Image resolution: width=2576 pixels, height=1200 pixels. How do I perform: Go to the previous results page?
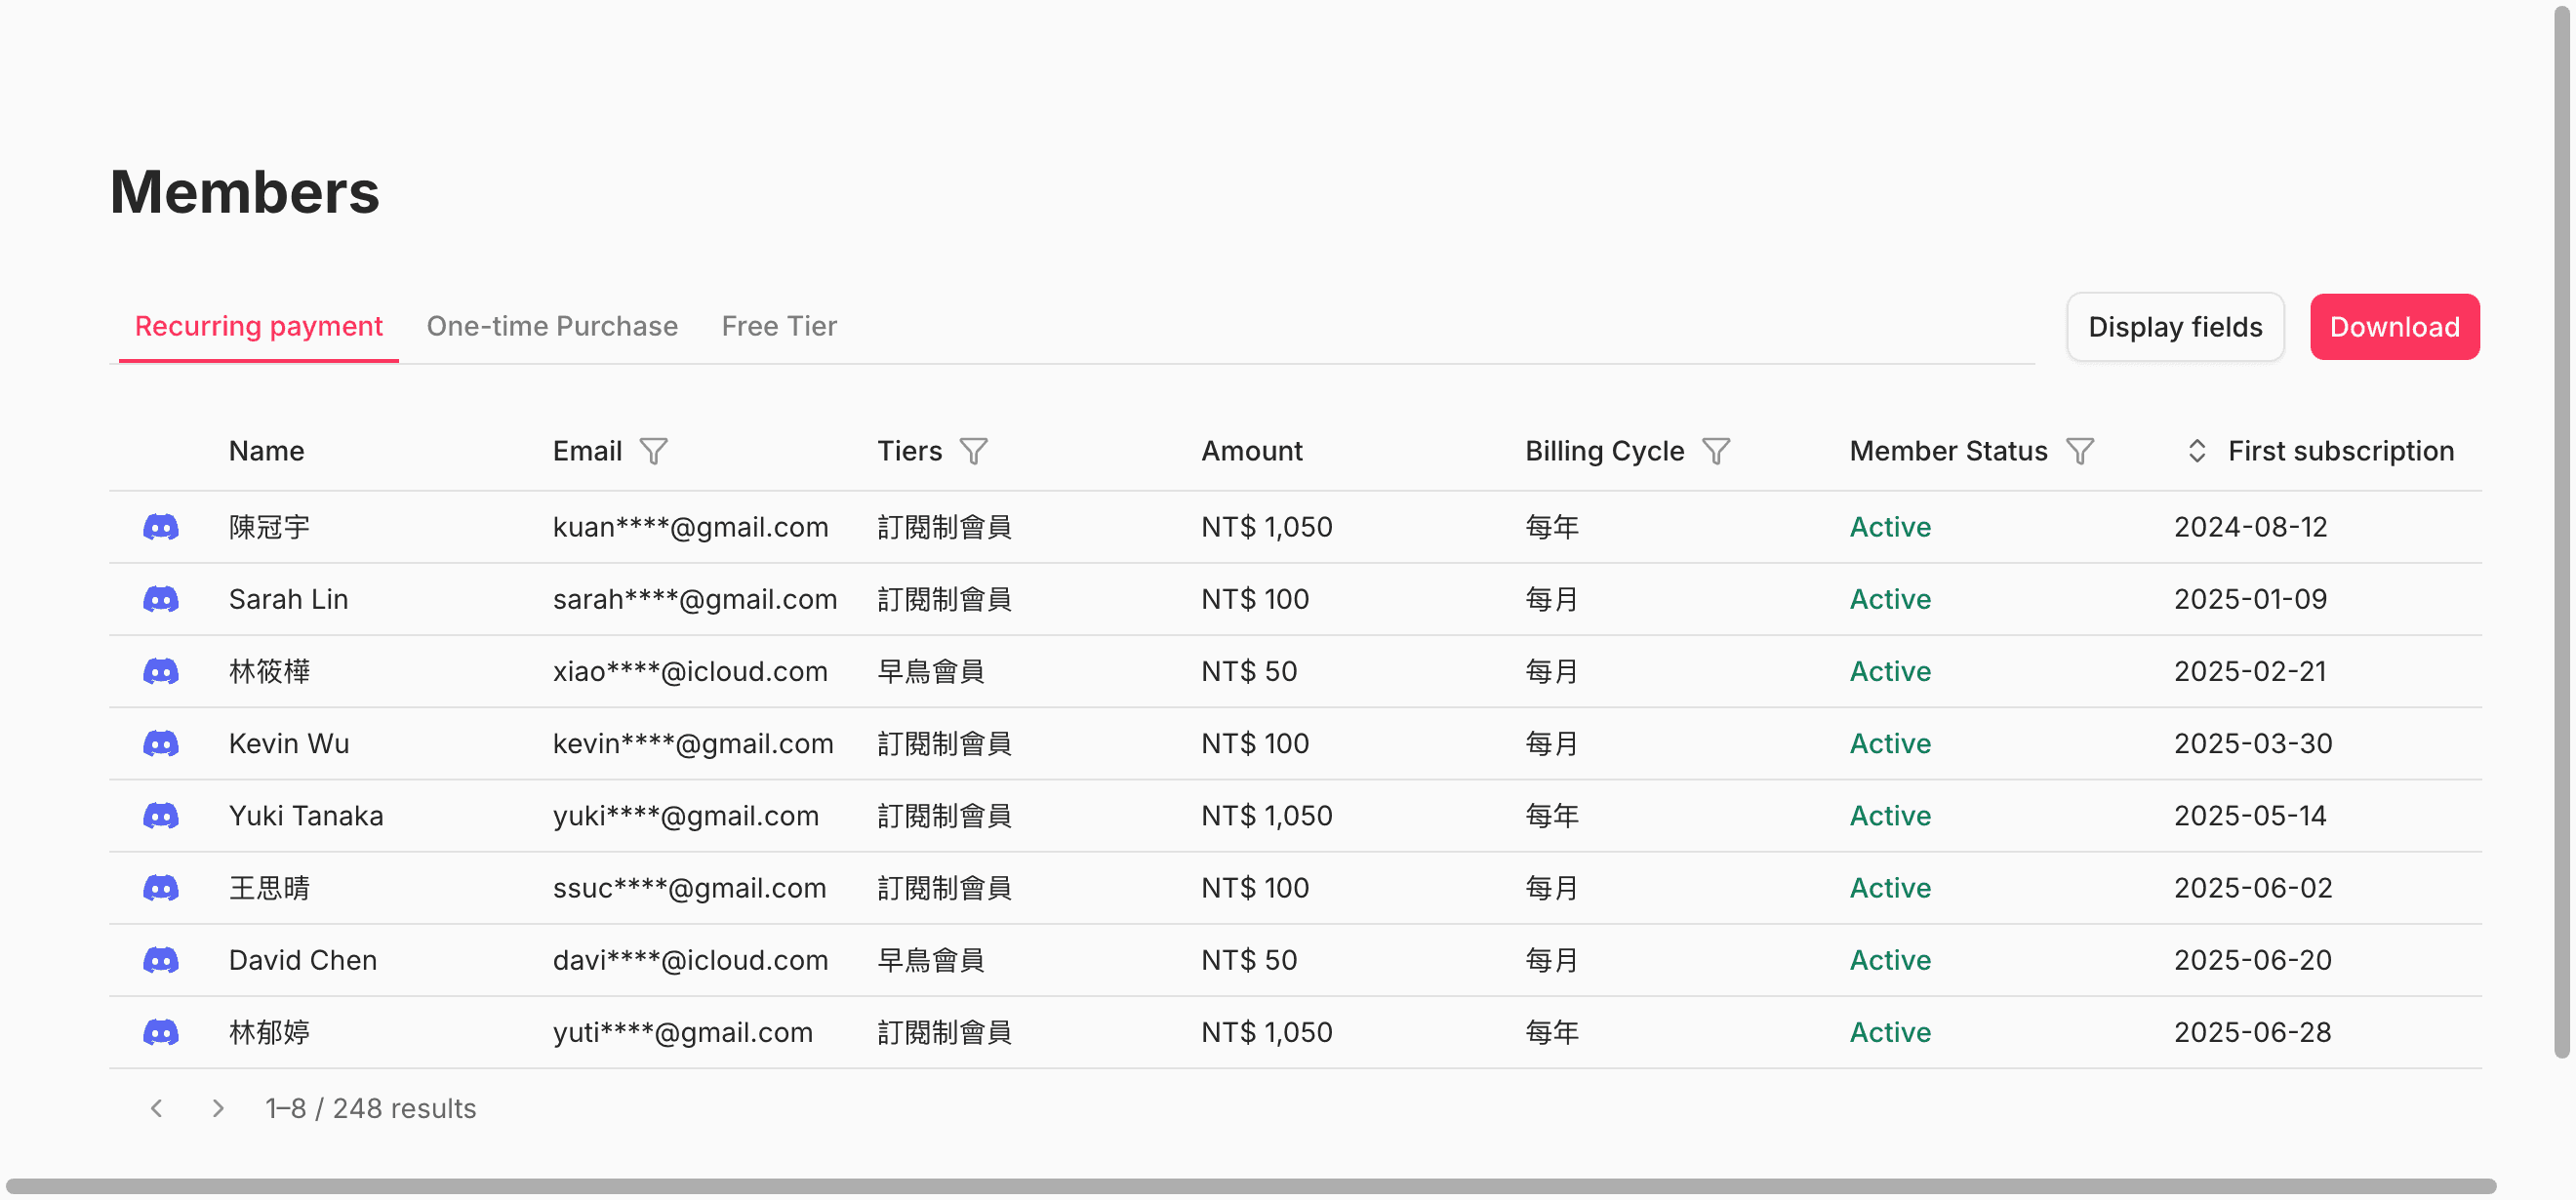tap(156, 1108)
